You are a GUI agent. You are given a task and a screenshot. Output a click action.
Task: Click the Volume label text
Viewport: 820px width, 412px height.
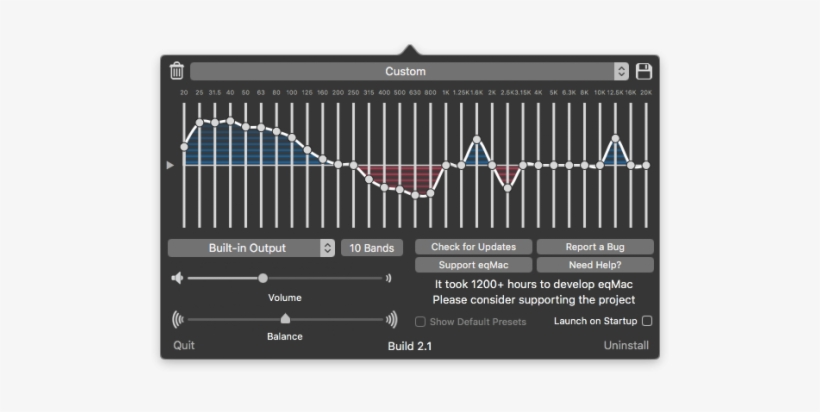[285, 297]
